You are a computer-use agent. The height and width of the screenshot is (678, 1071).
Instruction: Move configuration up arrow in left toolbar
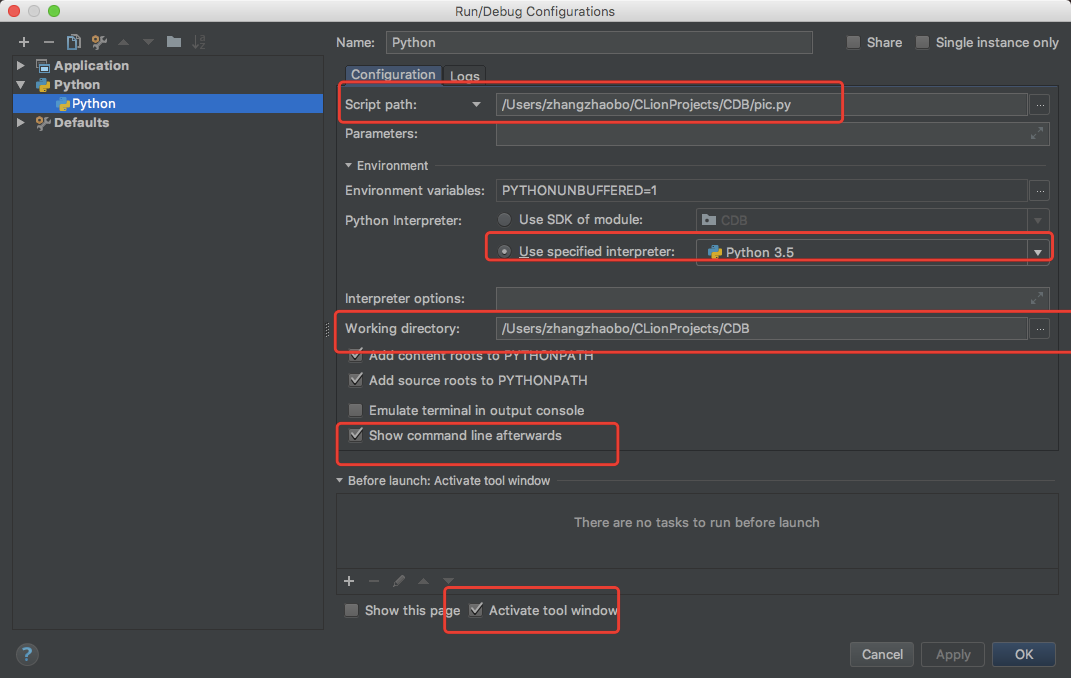124,42
